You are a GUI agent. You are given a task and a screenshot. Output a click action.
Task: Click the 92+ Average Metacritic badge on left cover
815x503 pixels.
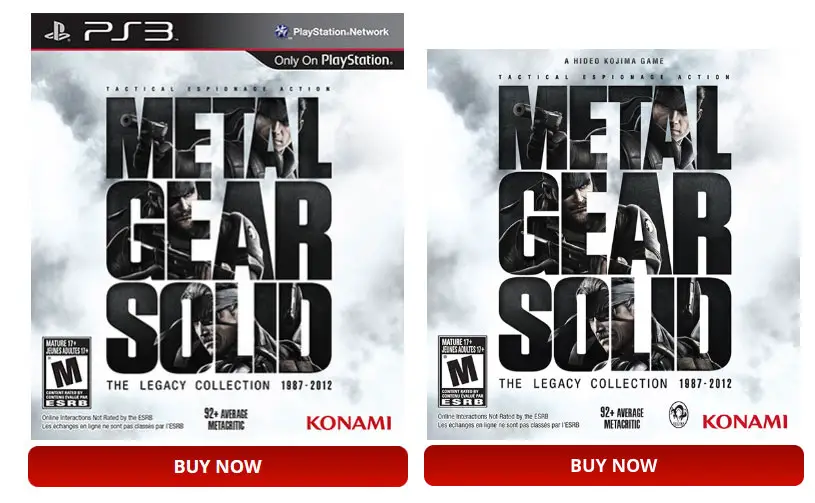225,420
